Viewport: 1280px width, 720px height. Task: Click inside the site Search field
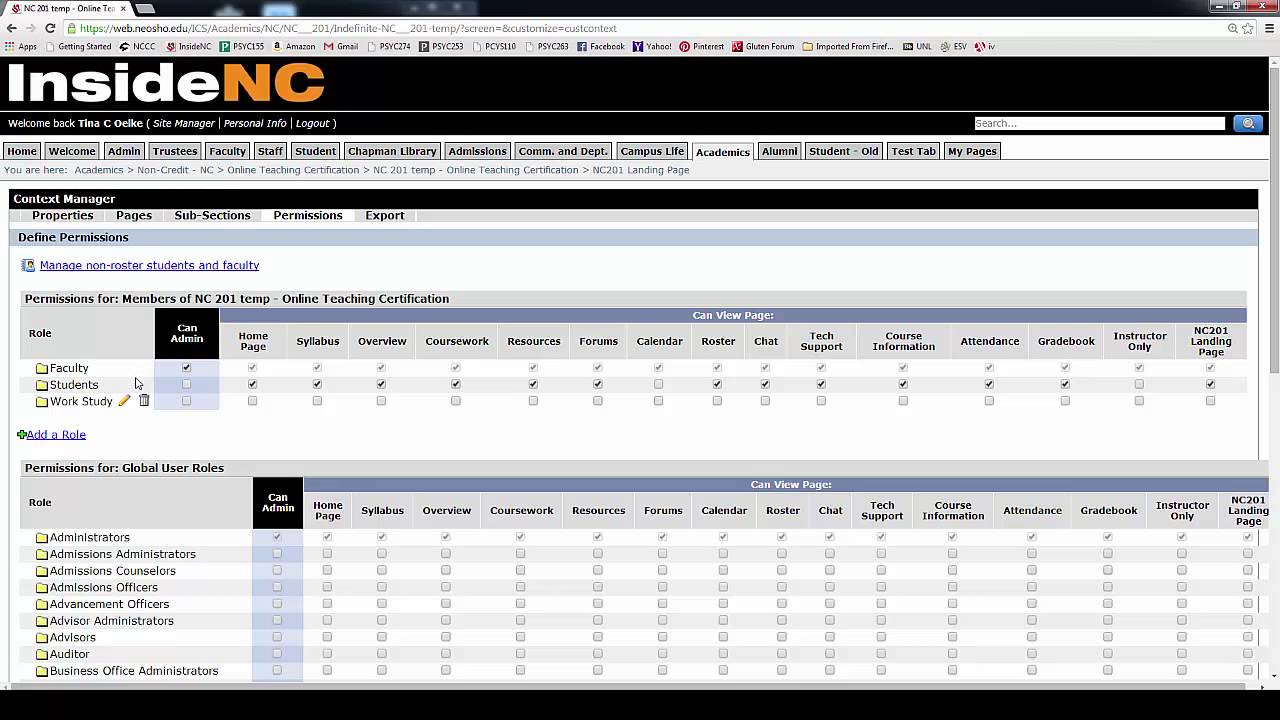1100,123
